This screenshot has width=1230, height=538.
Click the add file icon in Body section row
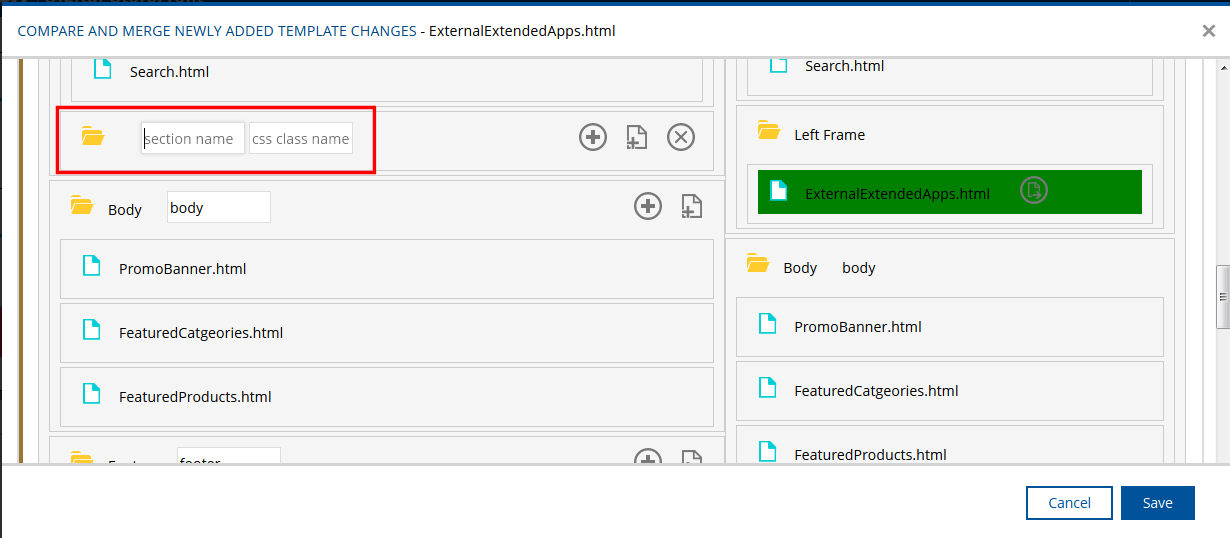click(x=691, y=206)
